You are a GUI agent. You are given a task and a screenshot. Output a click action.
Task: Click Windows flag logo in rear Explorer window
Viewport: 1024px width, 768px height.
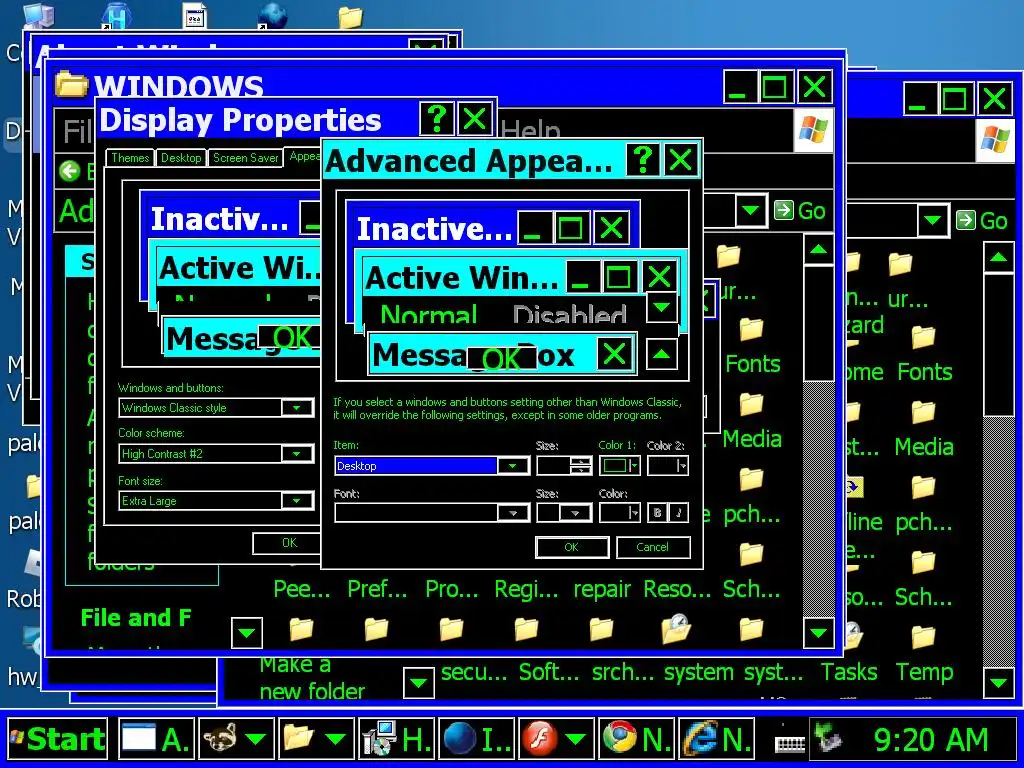click(x=995, y=139)
